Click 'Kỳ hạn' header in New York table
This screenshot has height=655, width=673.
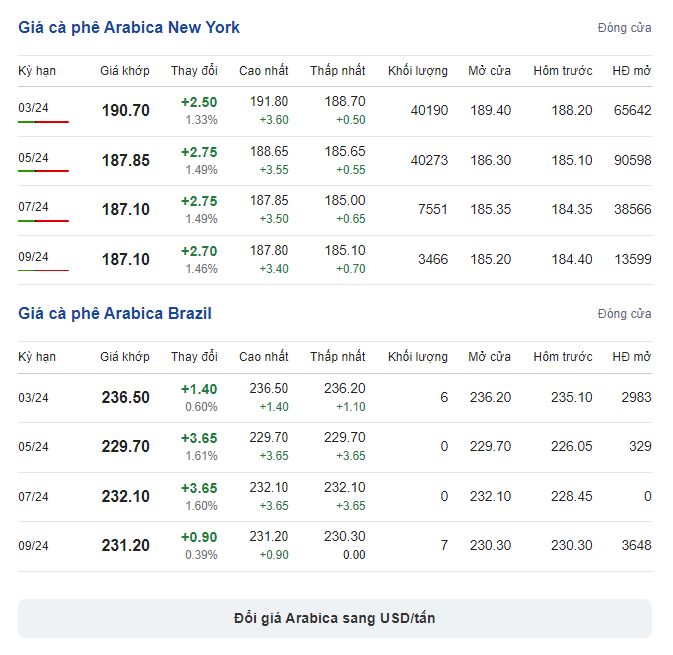(x=37, y=71)
